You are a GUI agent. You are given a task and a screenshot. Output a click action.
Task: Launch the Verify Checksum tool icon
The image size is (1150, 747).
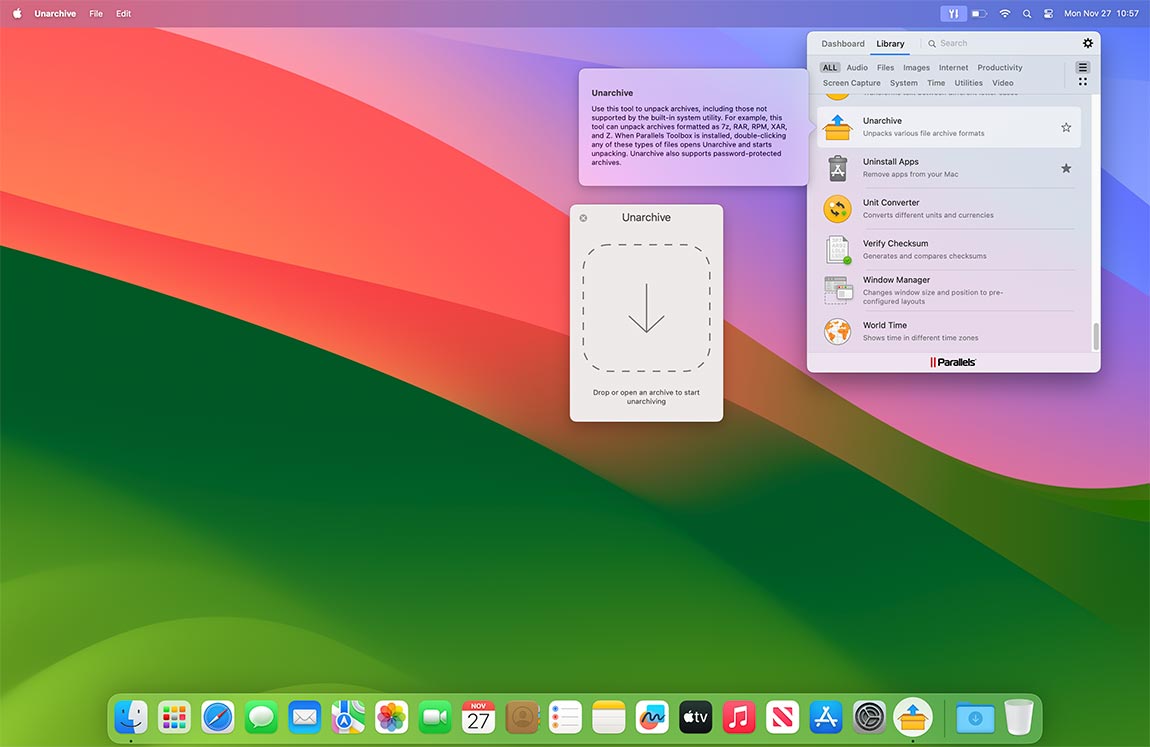click(837, 250)
